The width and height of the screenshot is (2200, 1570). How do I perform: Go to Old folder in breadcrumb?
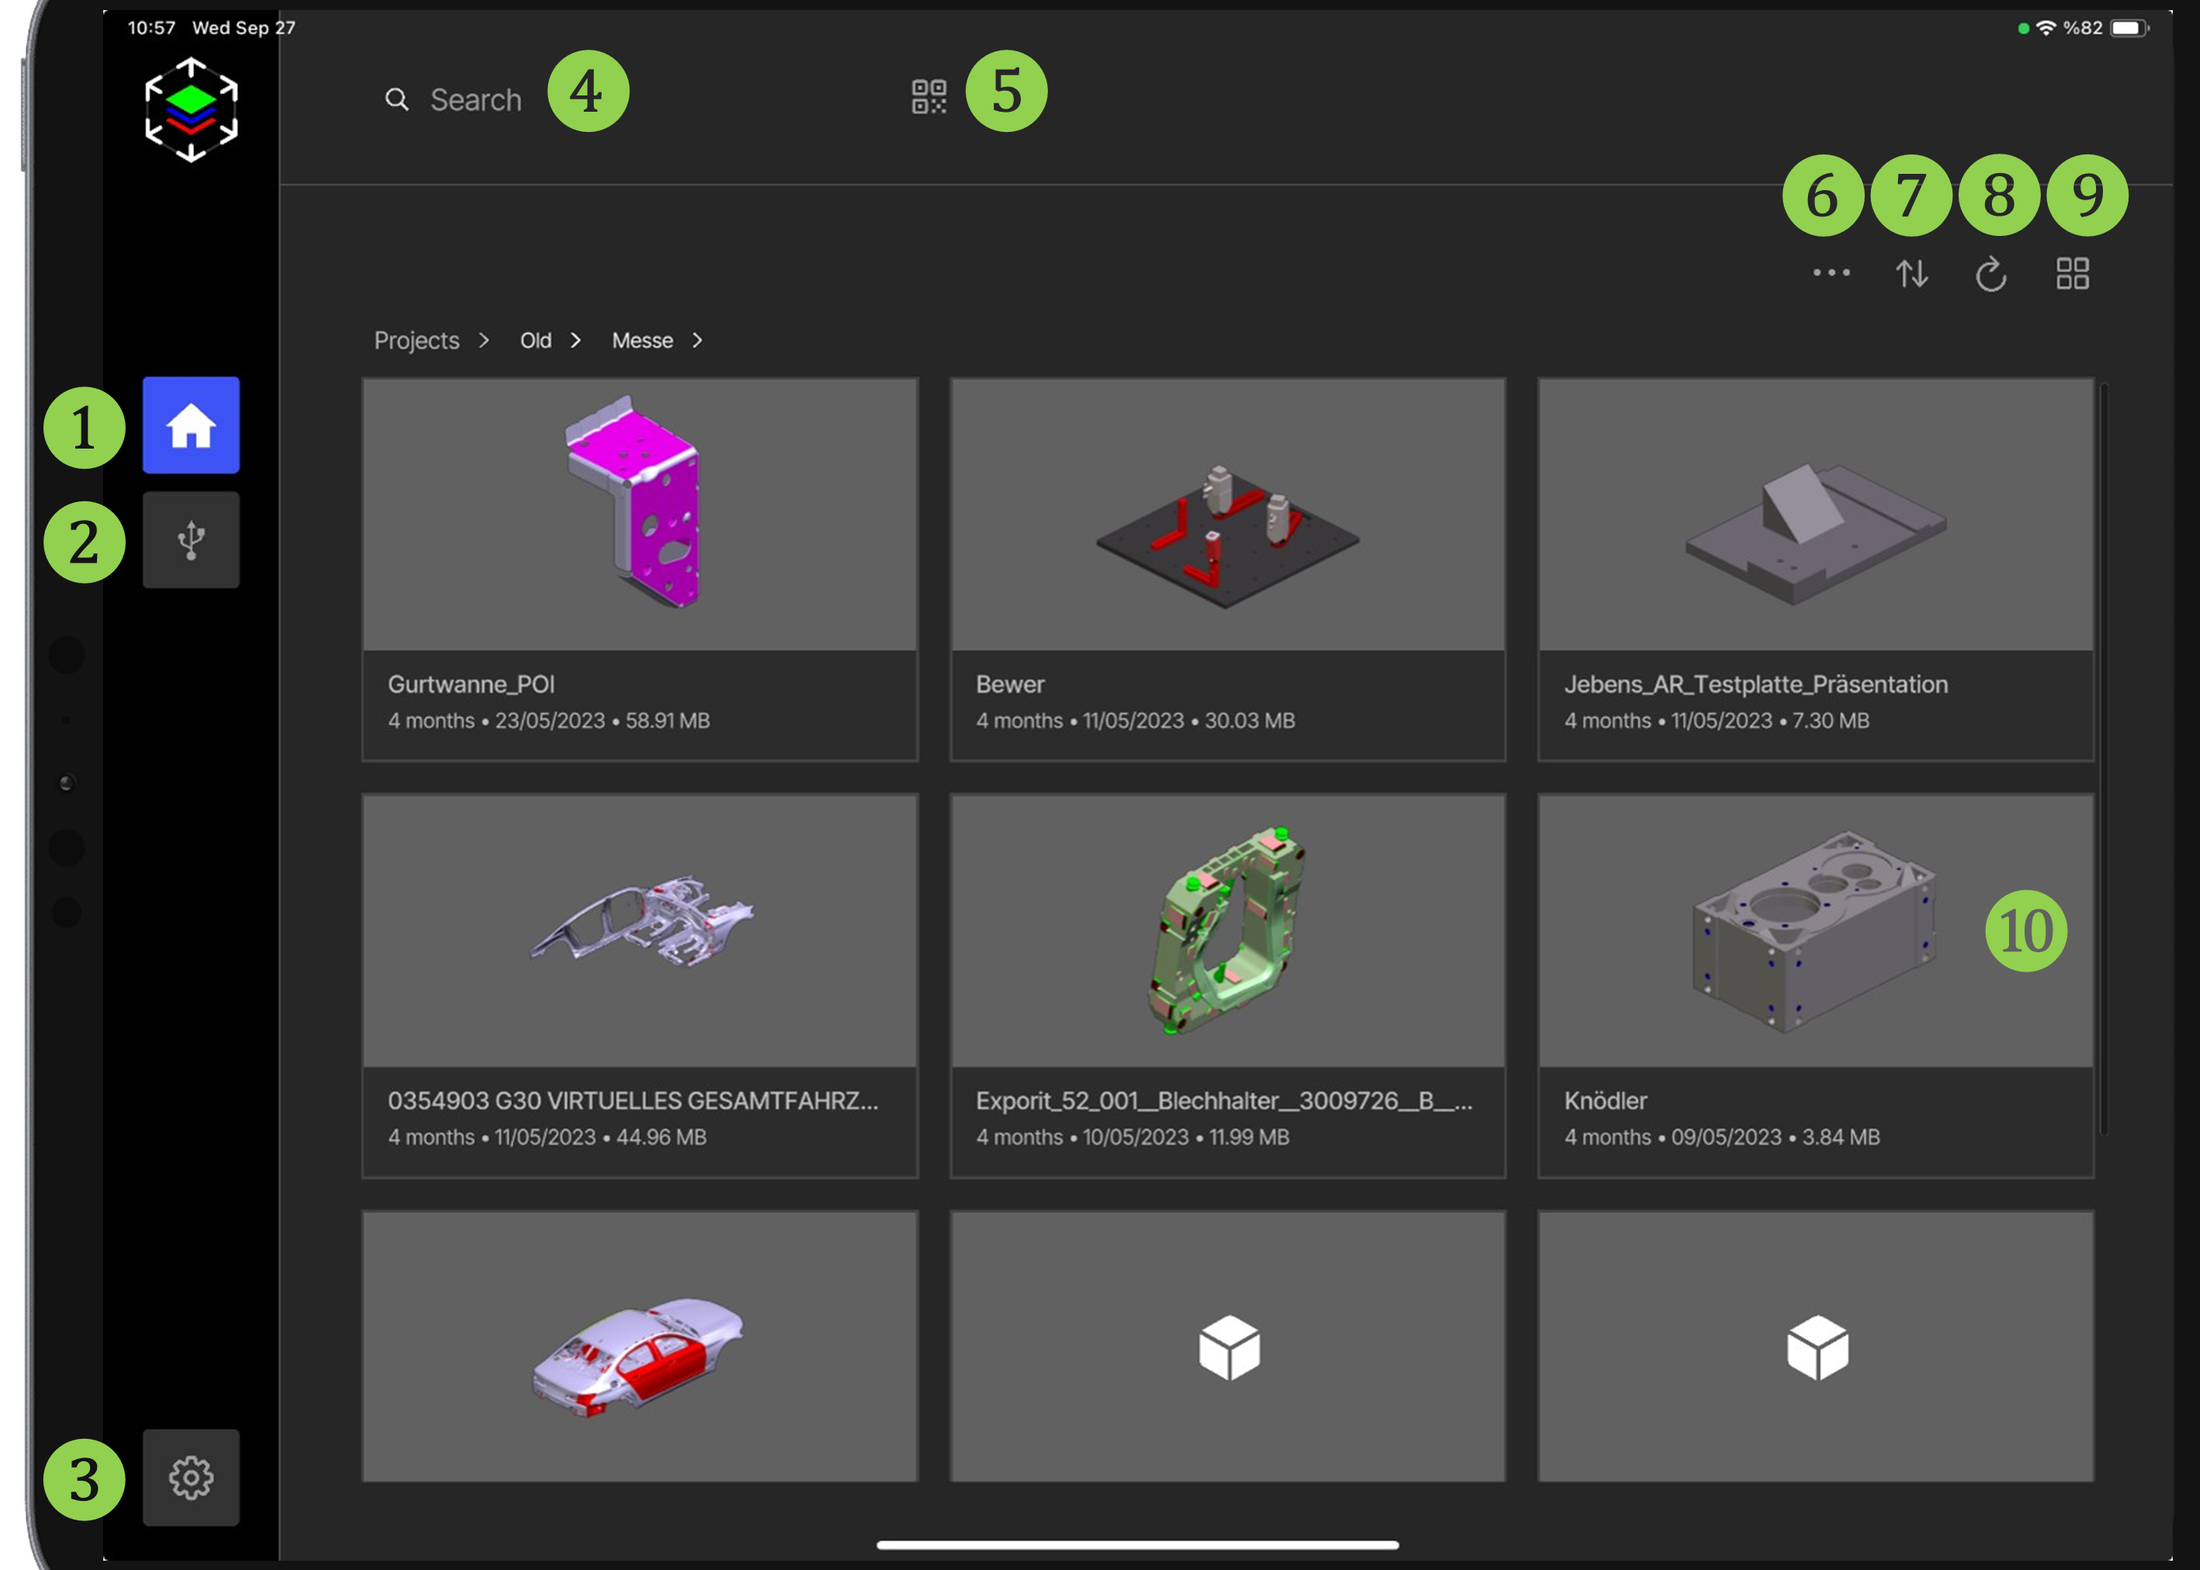536,340
